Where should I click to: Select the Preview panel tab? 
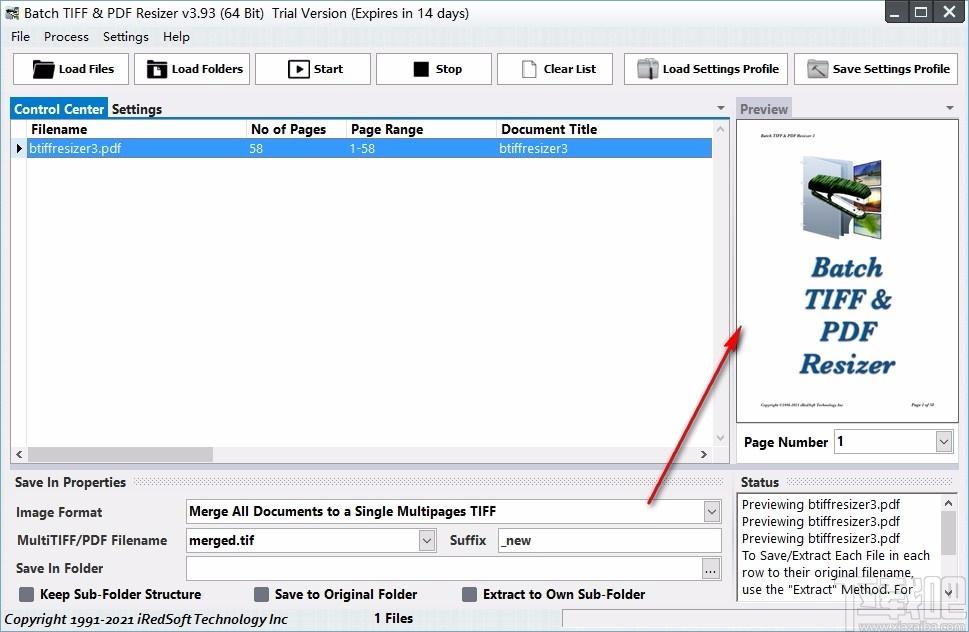[x=764, y=109]
